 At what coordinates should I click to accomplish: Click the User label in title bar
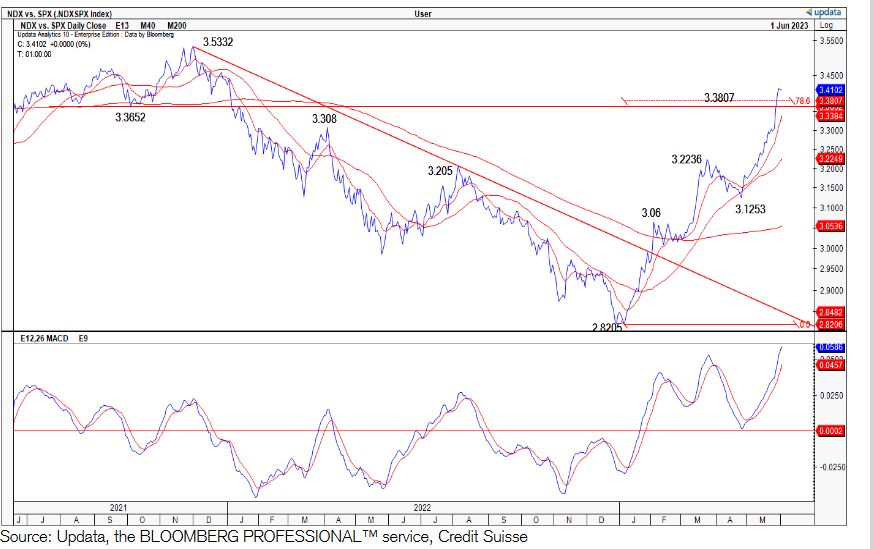(x=422, y=13)
